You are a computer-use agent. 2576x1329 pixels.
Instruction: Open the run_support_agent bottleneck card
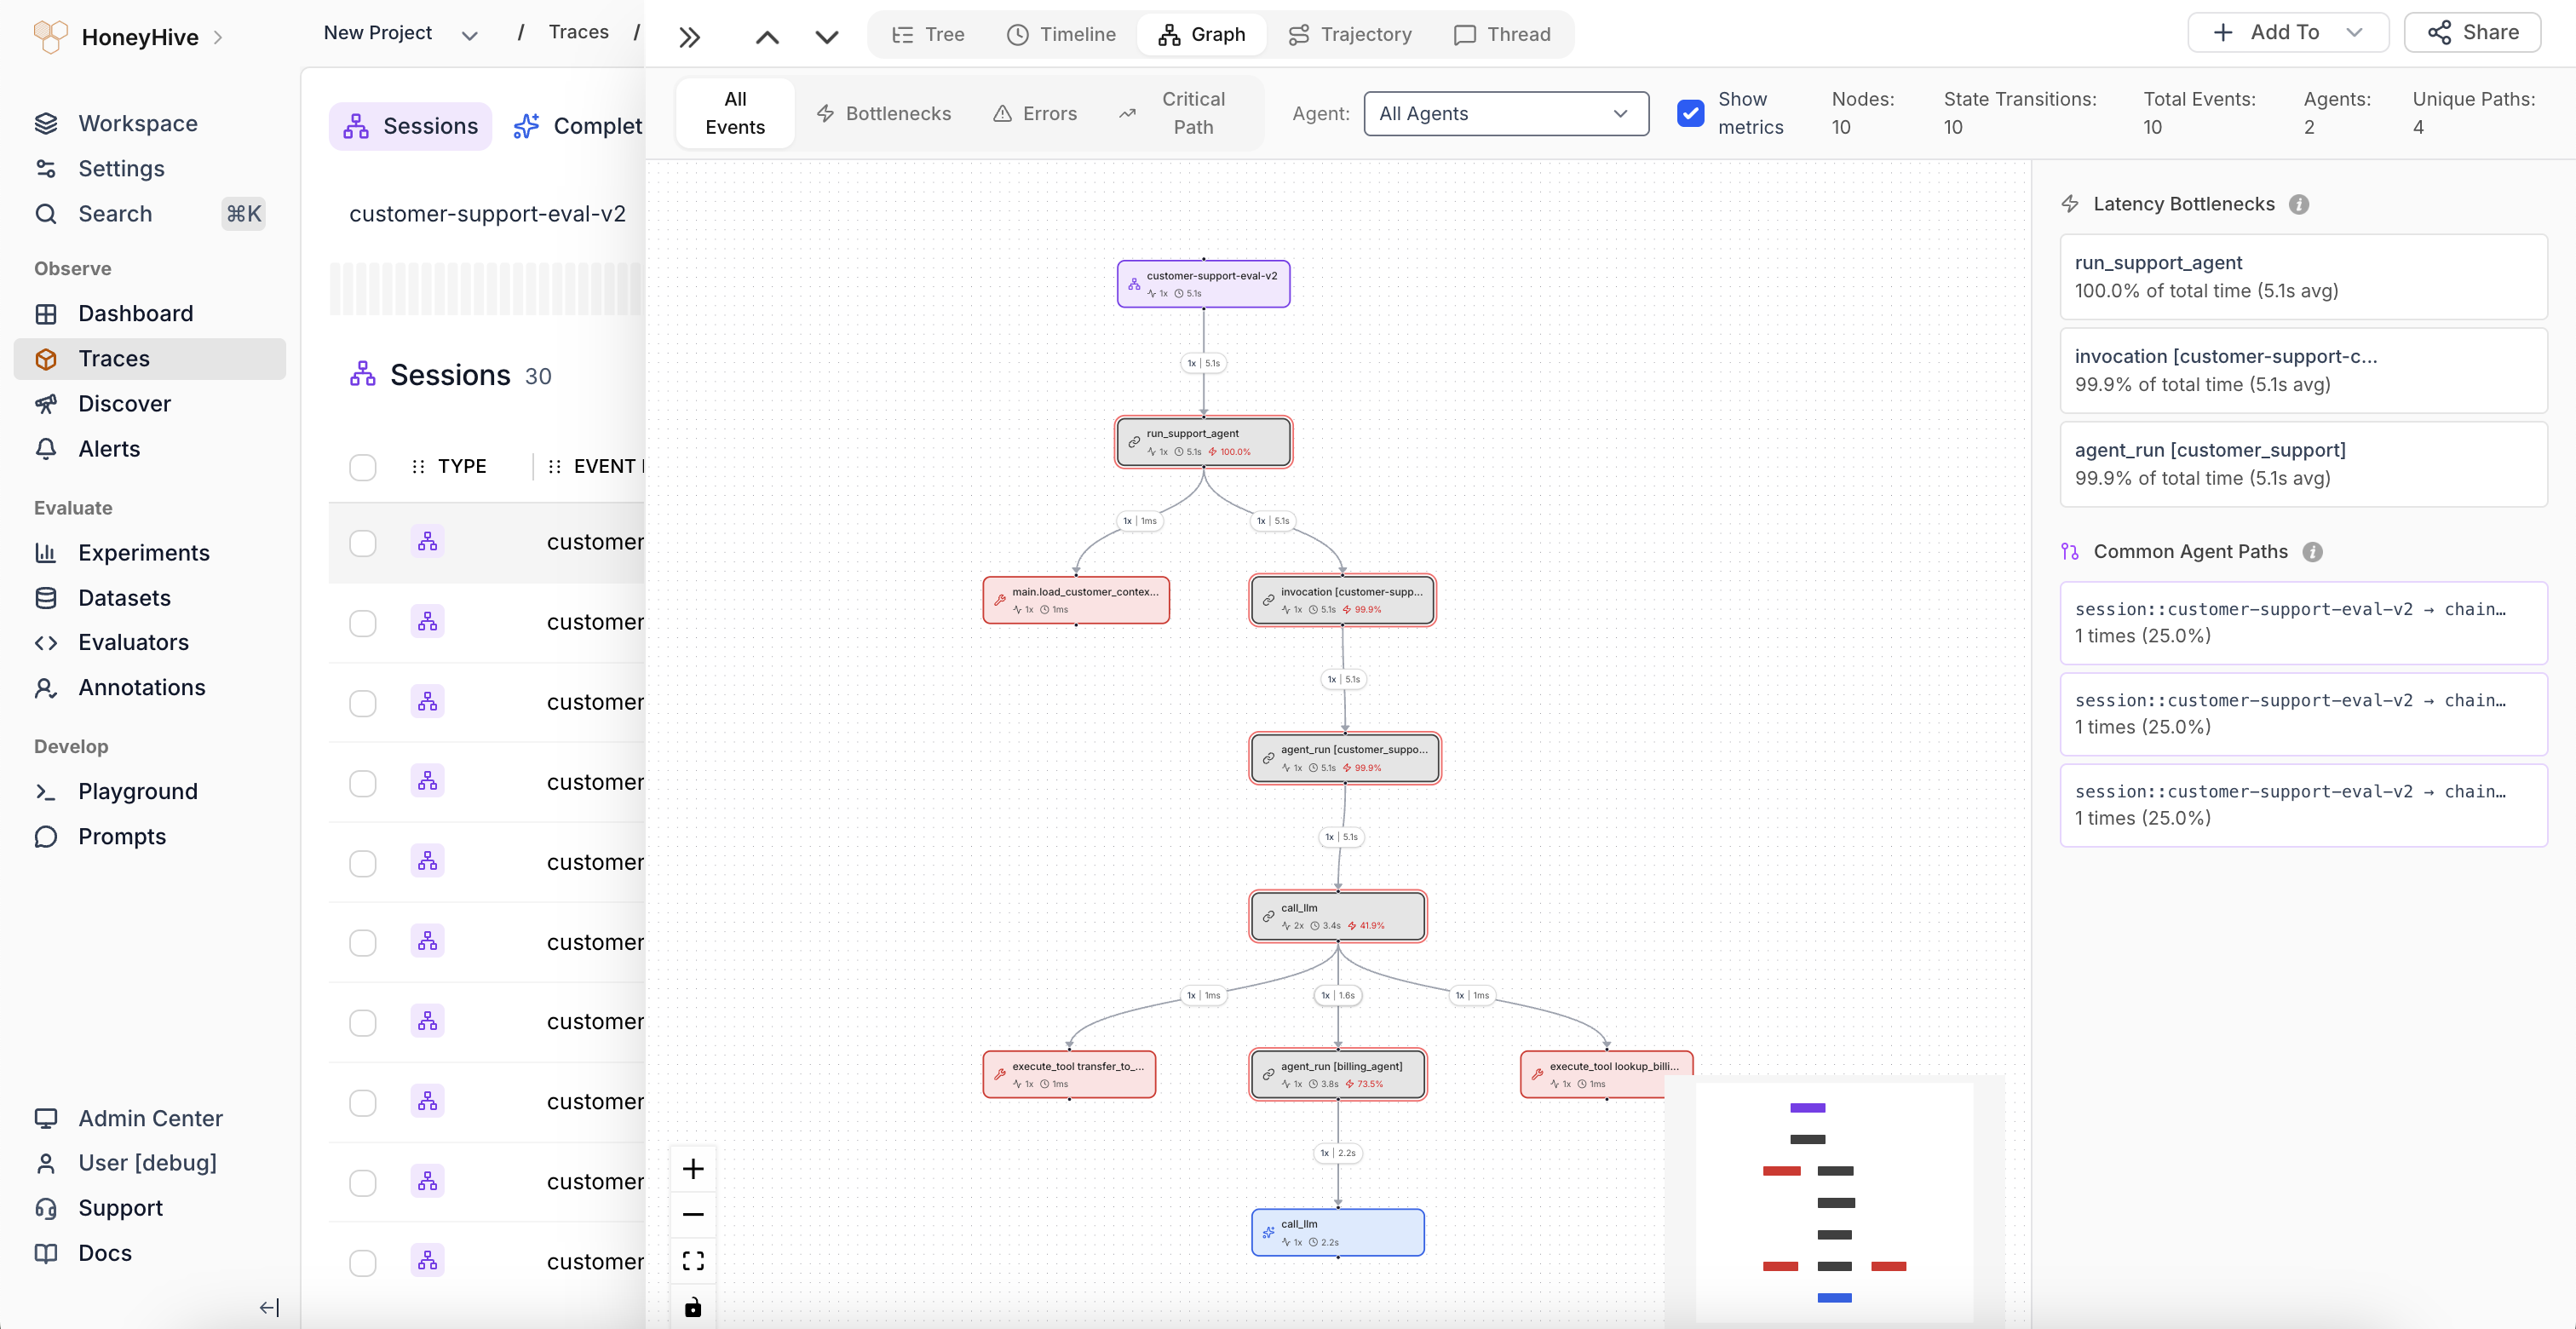(x=2303, y=277)
